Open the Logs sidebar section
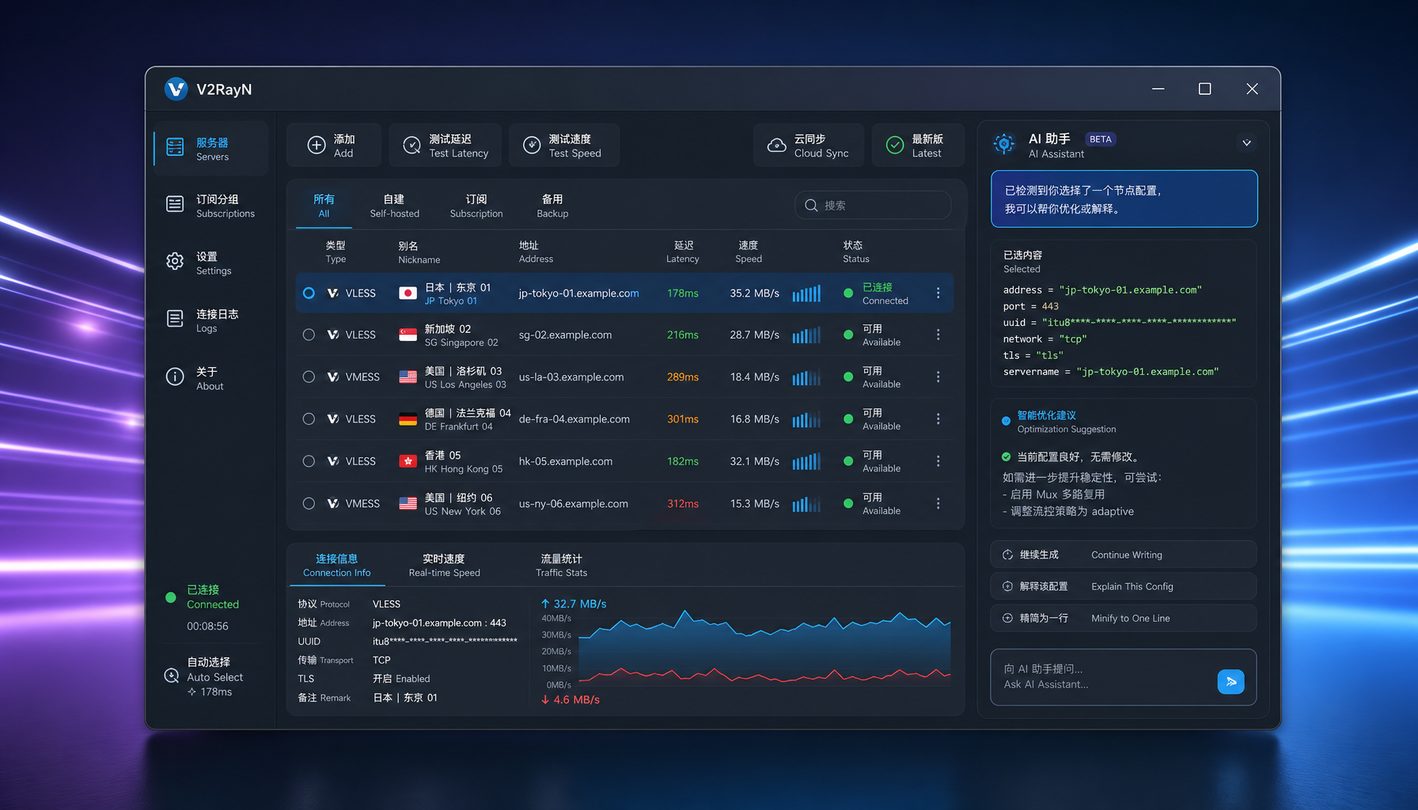1418x810 pixels. click(211, 320)
